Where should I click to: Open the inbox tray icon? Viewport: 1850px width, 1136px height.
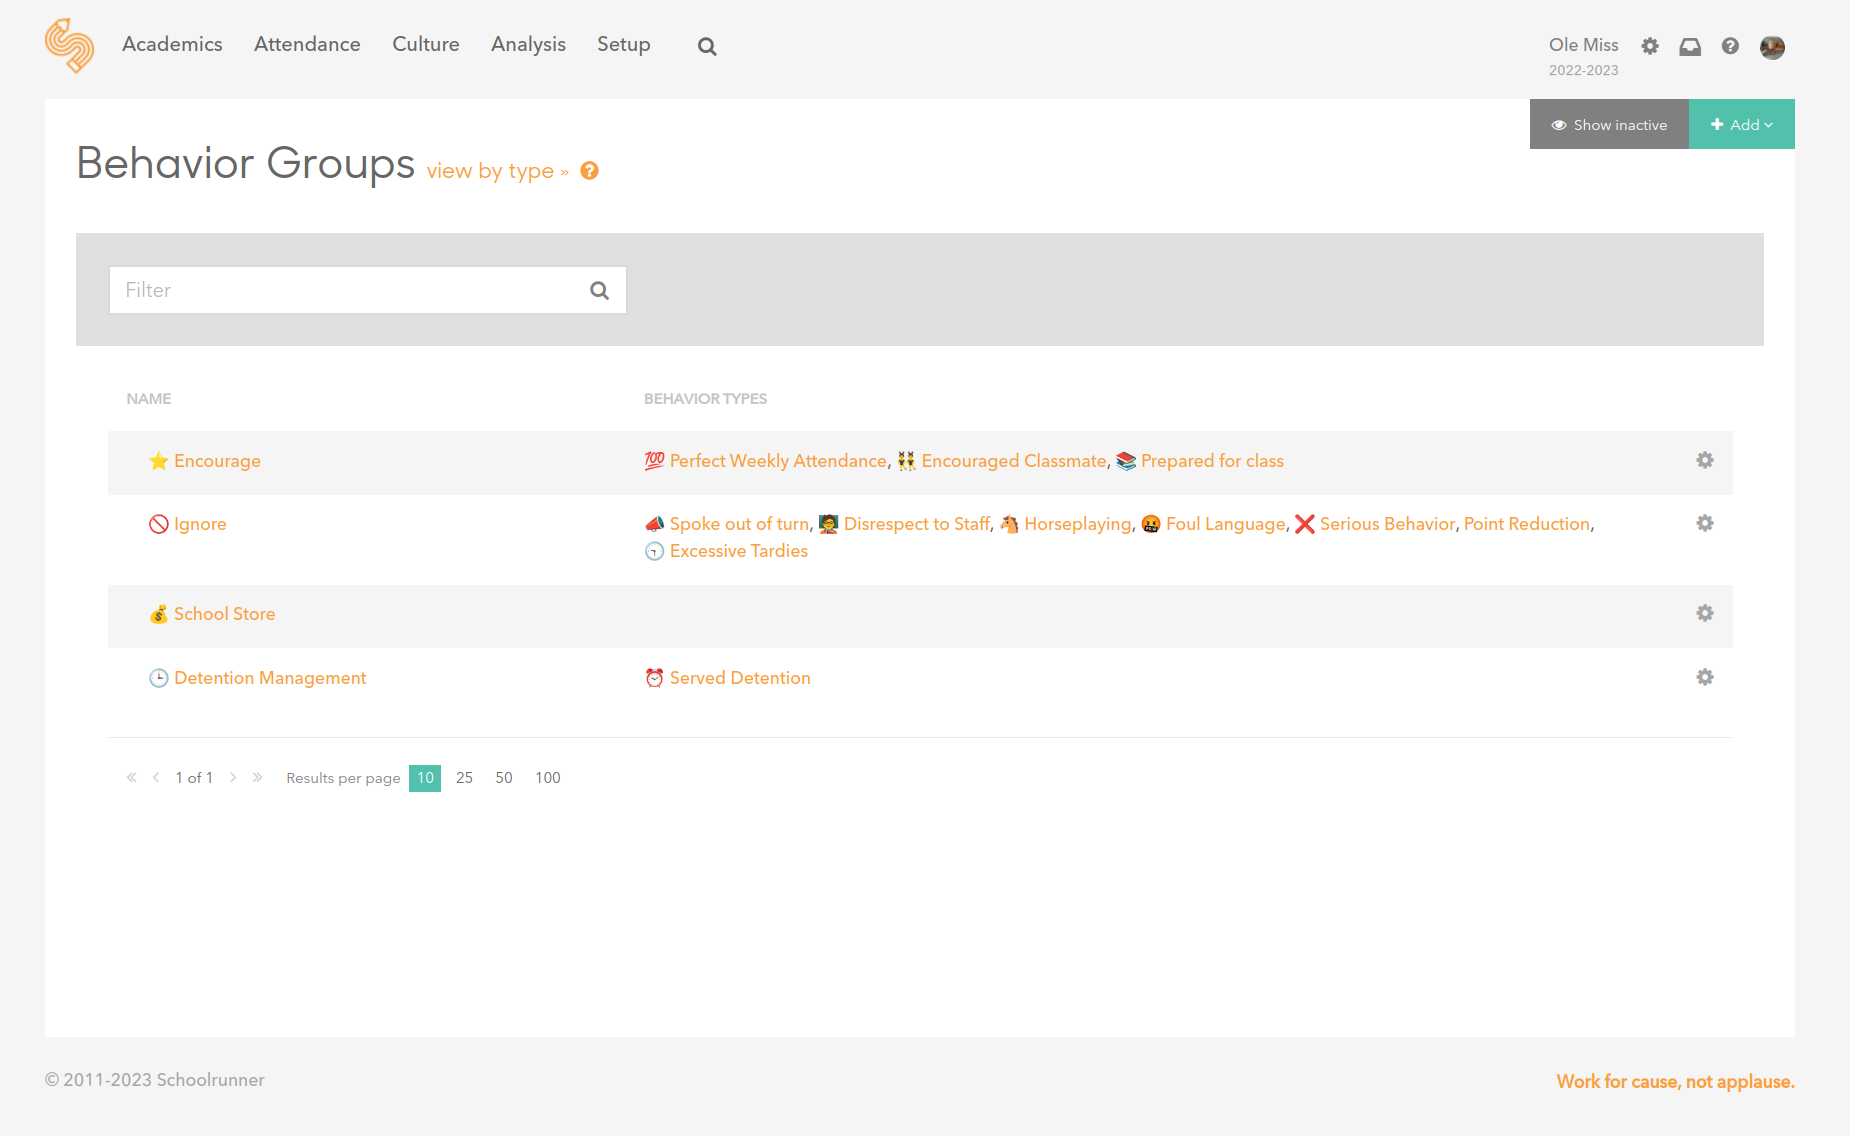point(1690,46)
